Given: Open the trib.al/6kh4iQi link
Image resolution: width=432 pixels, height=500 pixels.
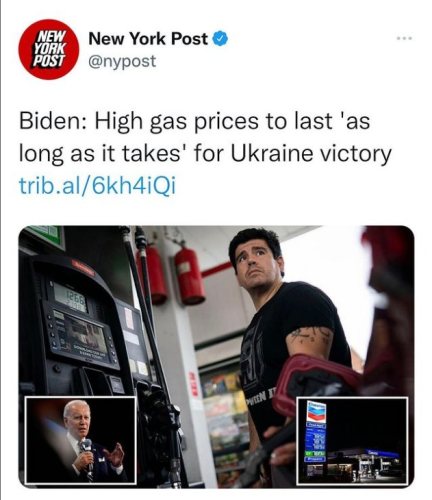Looking at the screenshot, I should (97, 185).
